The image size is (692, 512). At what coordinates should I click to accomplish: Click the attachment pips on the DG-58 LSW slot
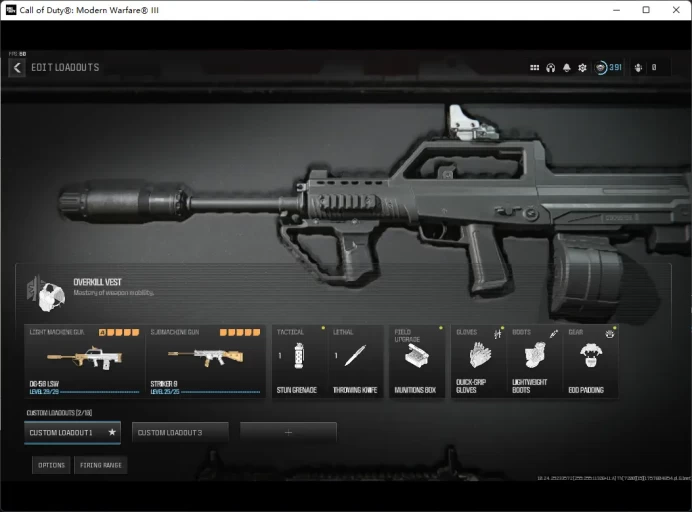(119, 332)
